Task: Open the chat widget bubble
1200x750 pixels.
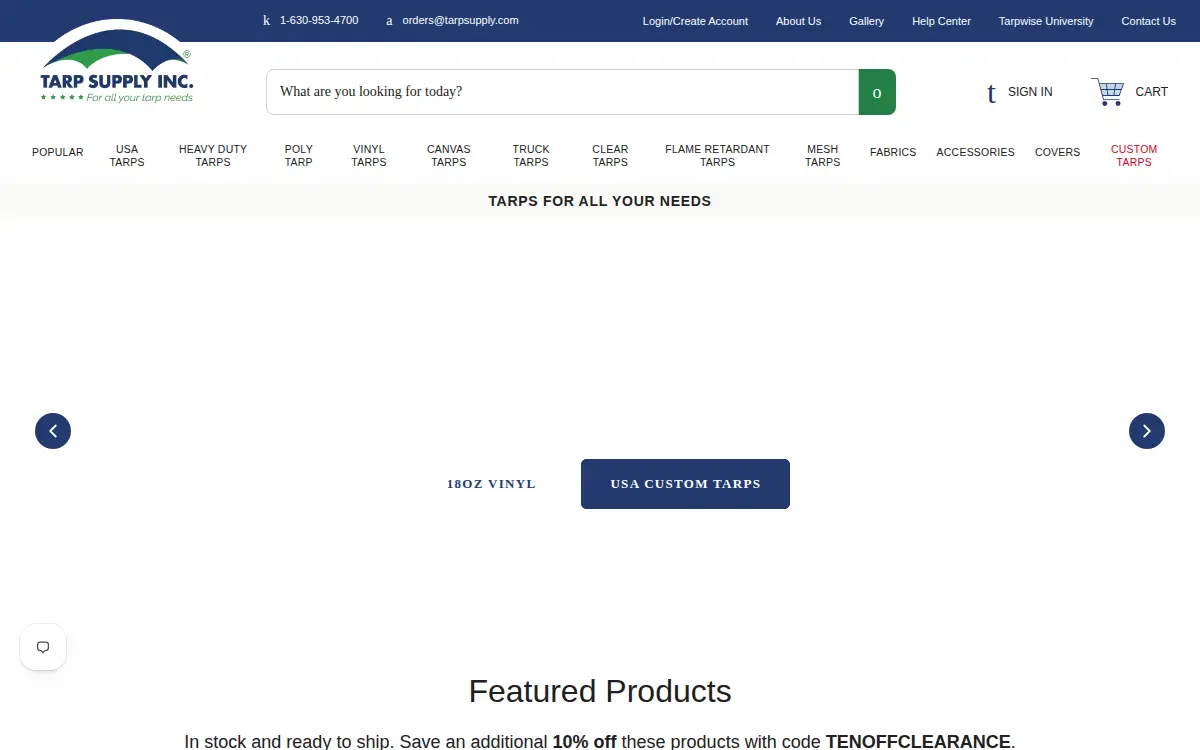Action: pos(43,647)
